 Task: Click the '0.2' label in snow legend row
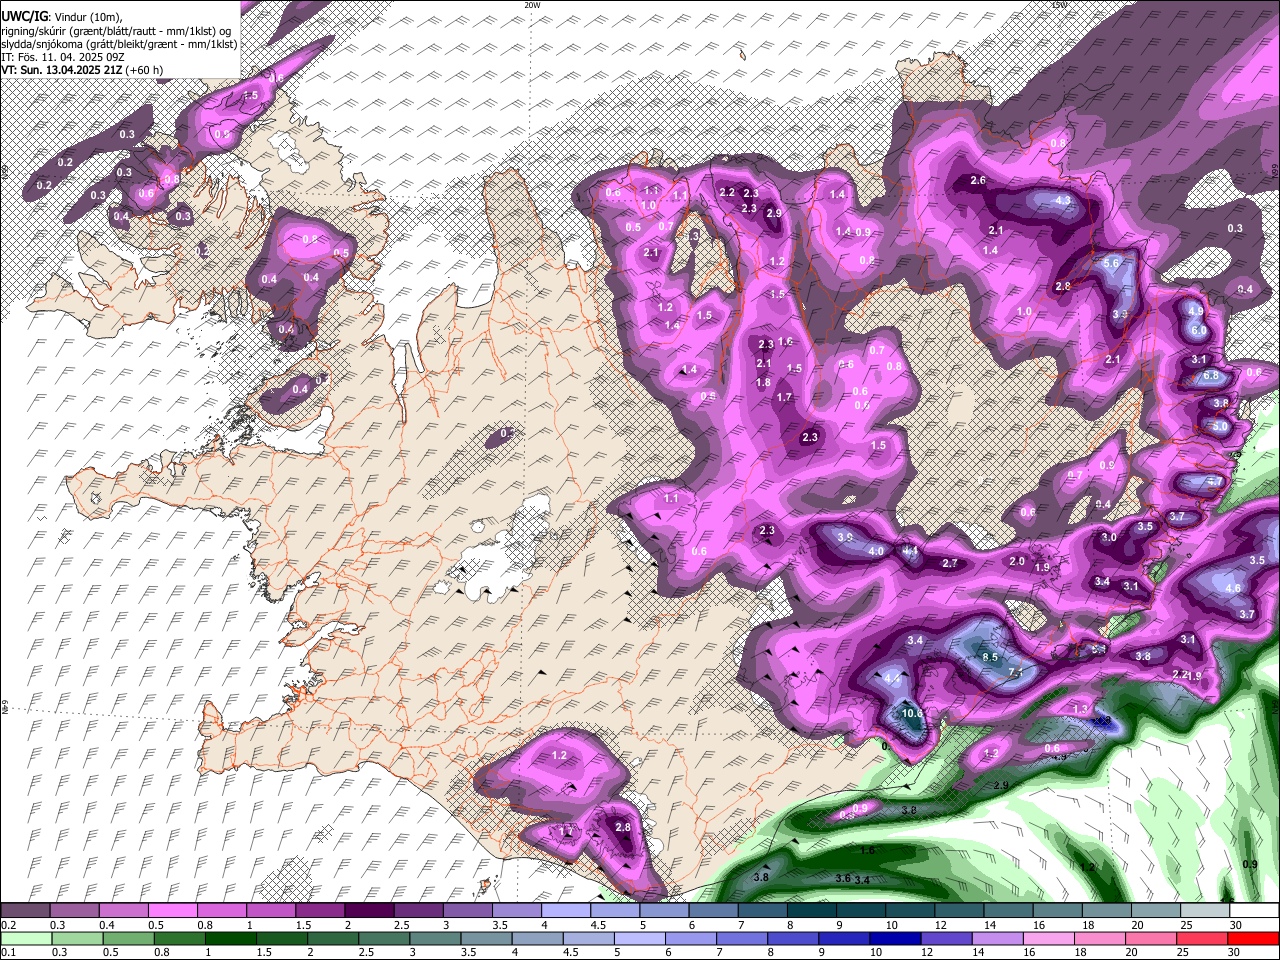click(8, 925)
